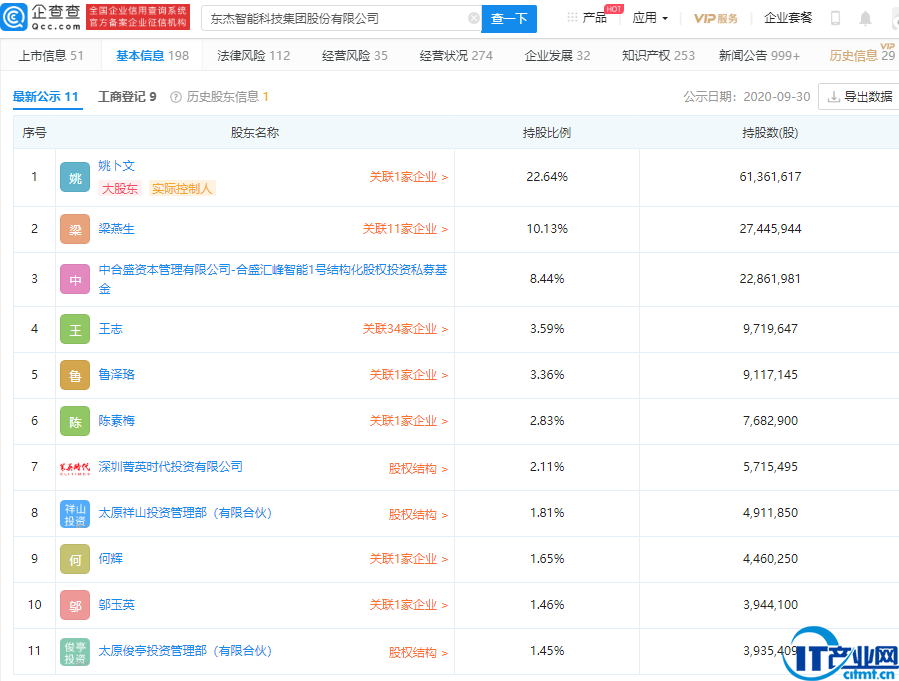
Task: Expand 鲁泽珞 关联1家企业
Action: click(x=409, y=375)
